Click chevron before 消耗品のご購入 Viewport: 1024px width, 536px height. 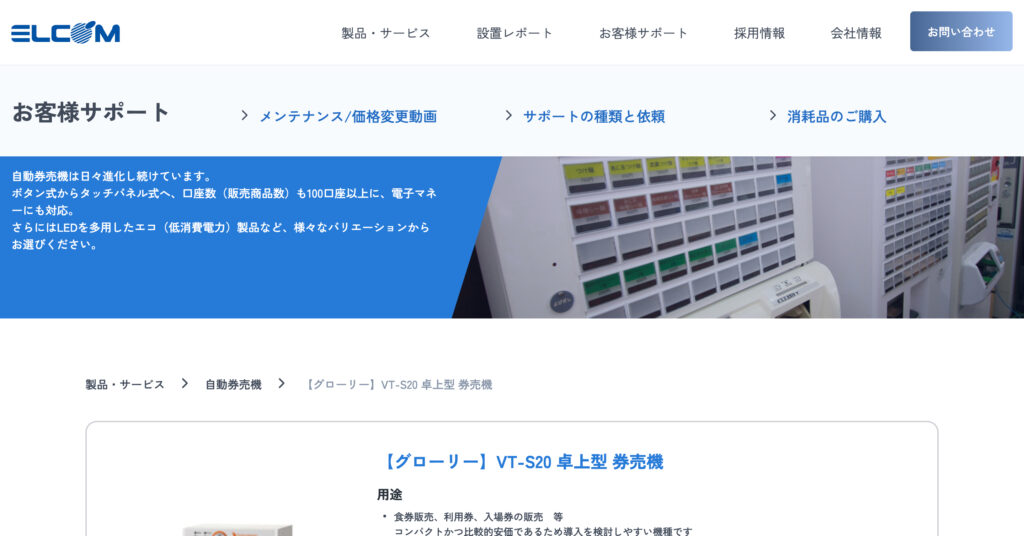click(773, 116)
